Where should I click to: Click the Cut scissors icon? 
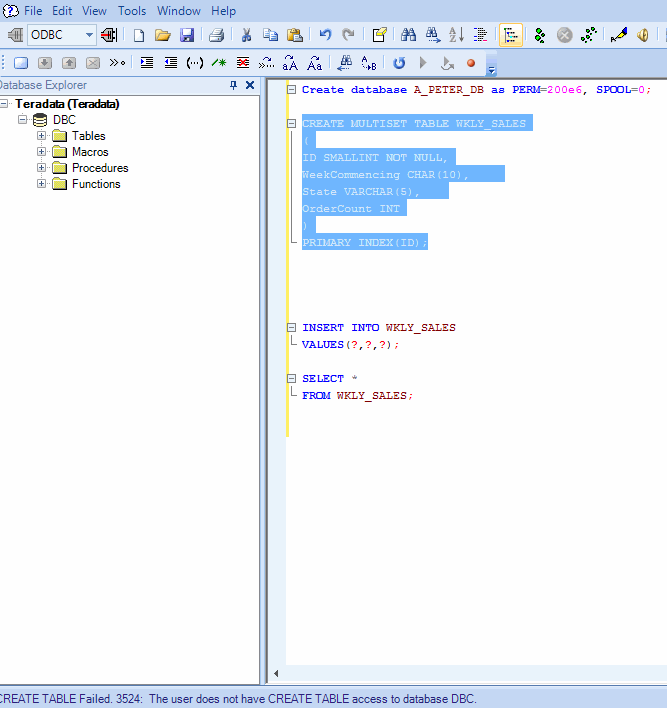[x=246, y=35]
